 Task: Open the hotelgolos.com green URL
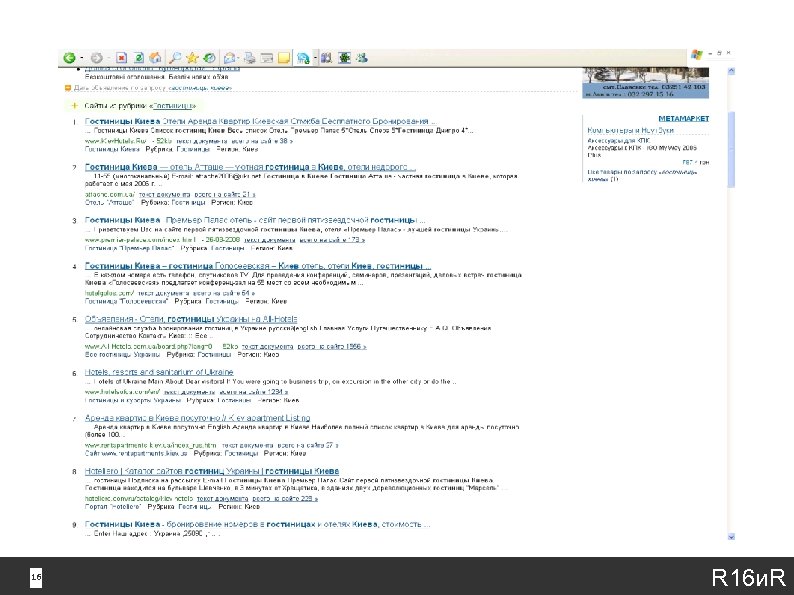tap(109, 293)
